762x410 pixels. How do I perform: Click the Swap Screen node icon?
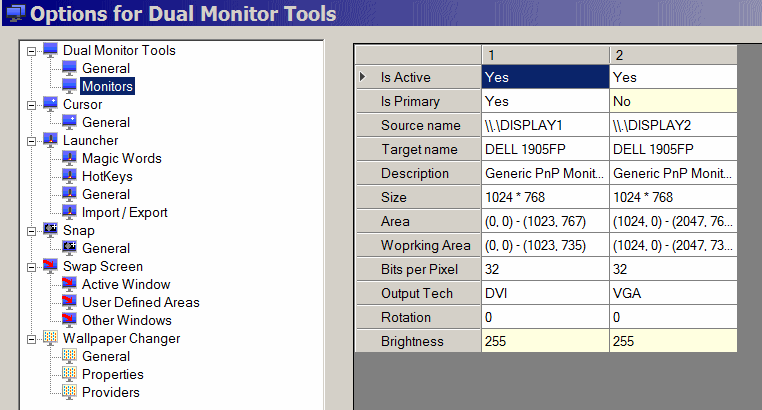pos(51,266)
